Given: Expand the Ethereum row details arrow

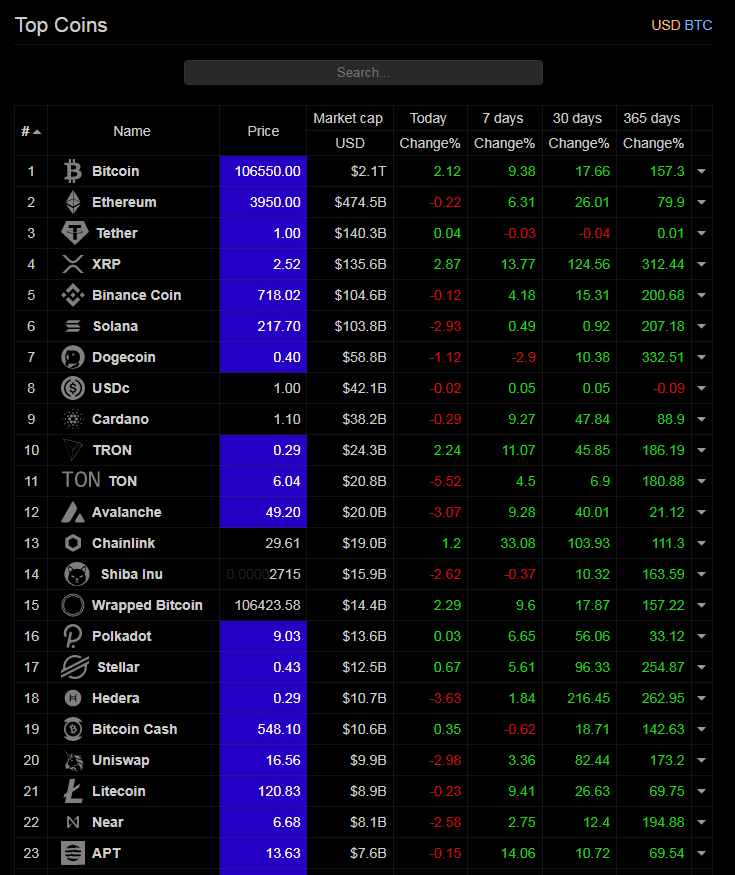Looking at the screenshot, I should 702,202.
